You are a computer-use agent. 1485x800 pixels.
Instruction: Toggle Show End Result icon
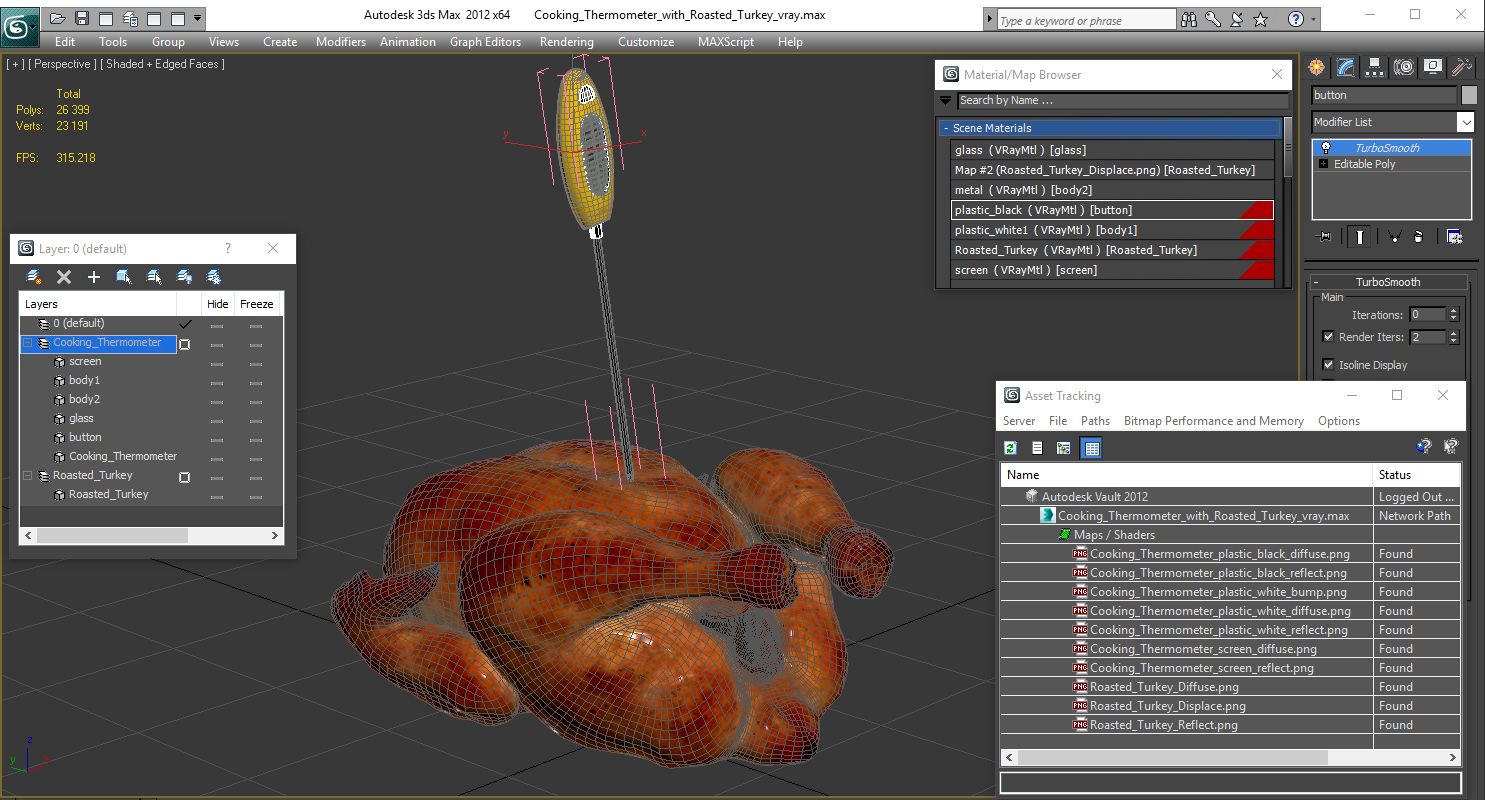1359,237
